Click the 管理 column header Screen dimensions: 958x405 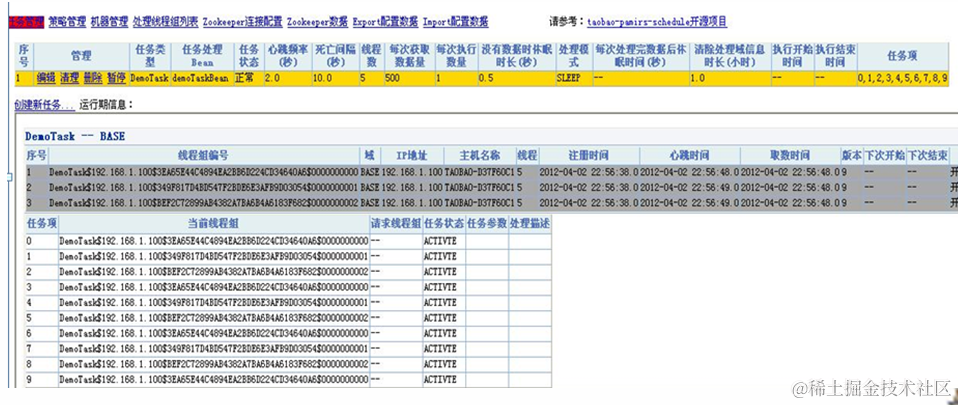tap(81, 56)
